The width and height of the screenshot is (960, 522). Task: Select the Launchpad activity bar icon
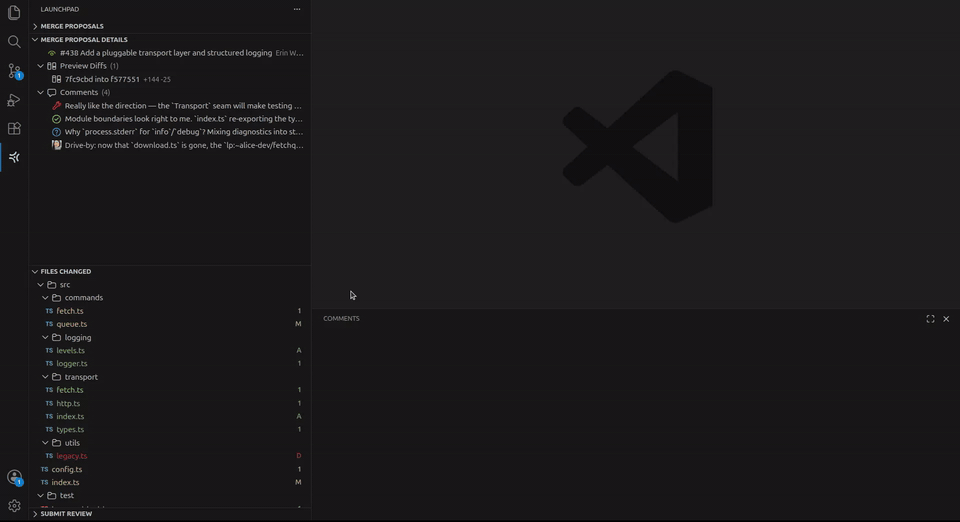point(14,157)
